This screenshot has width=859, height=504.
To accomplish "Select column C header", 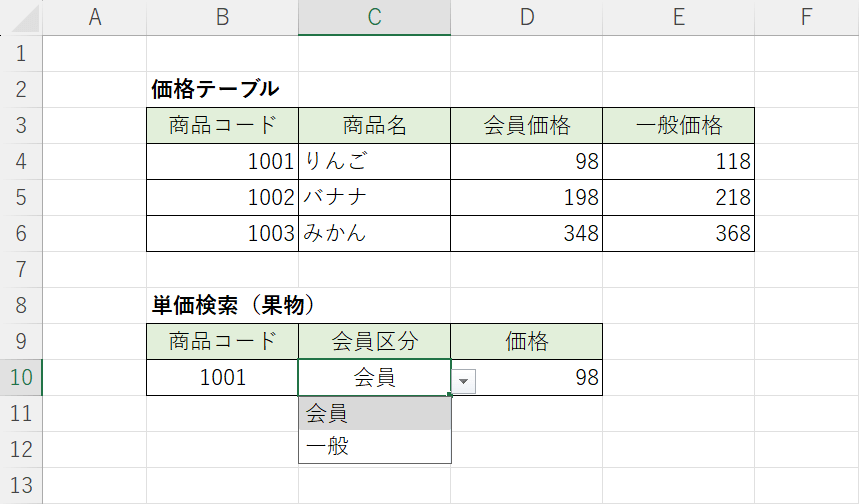I will pos(374,17).
